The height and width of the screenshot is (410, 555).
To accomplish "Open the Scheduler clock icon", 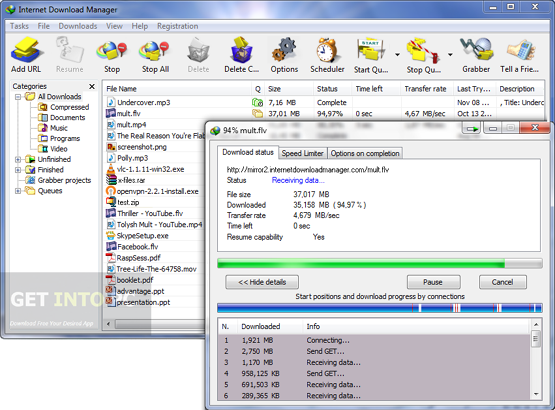I will pyautogui.click(x=327, y=50).
